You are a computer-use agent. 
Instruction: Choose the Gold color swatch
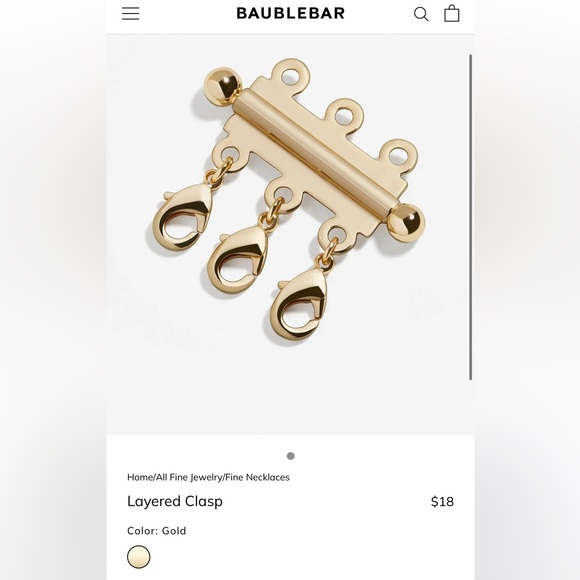tap(139, 557)
